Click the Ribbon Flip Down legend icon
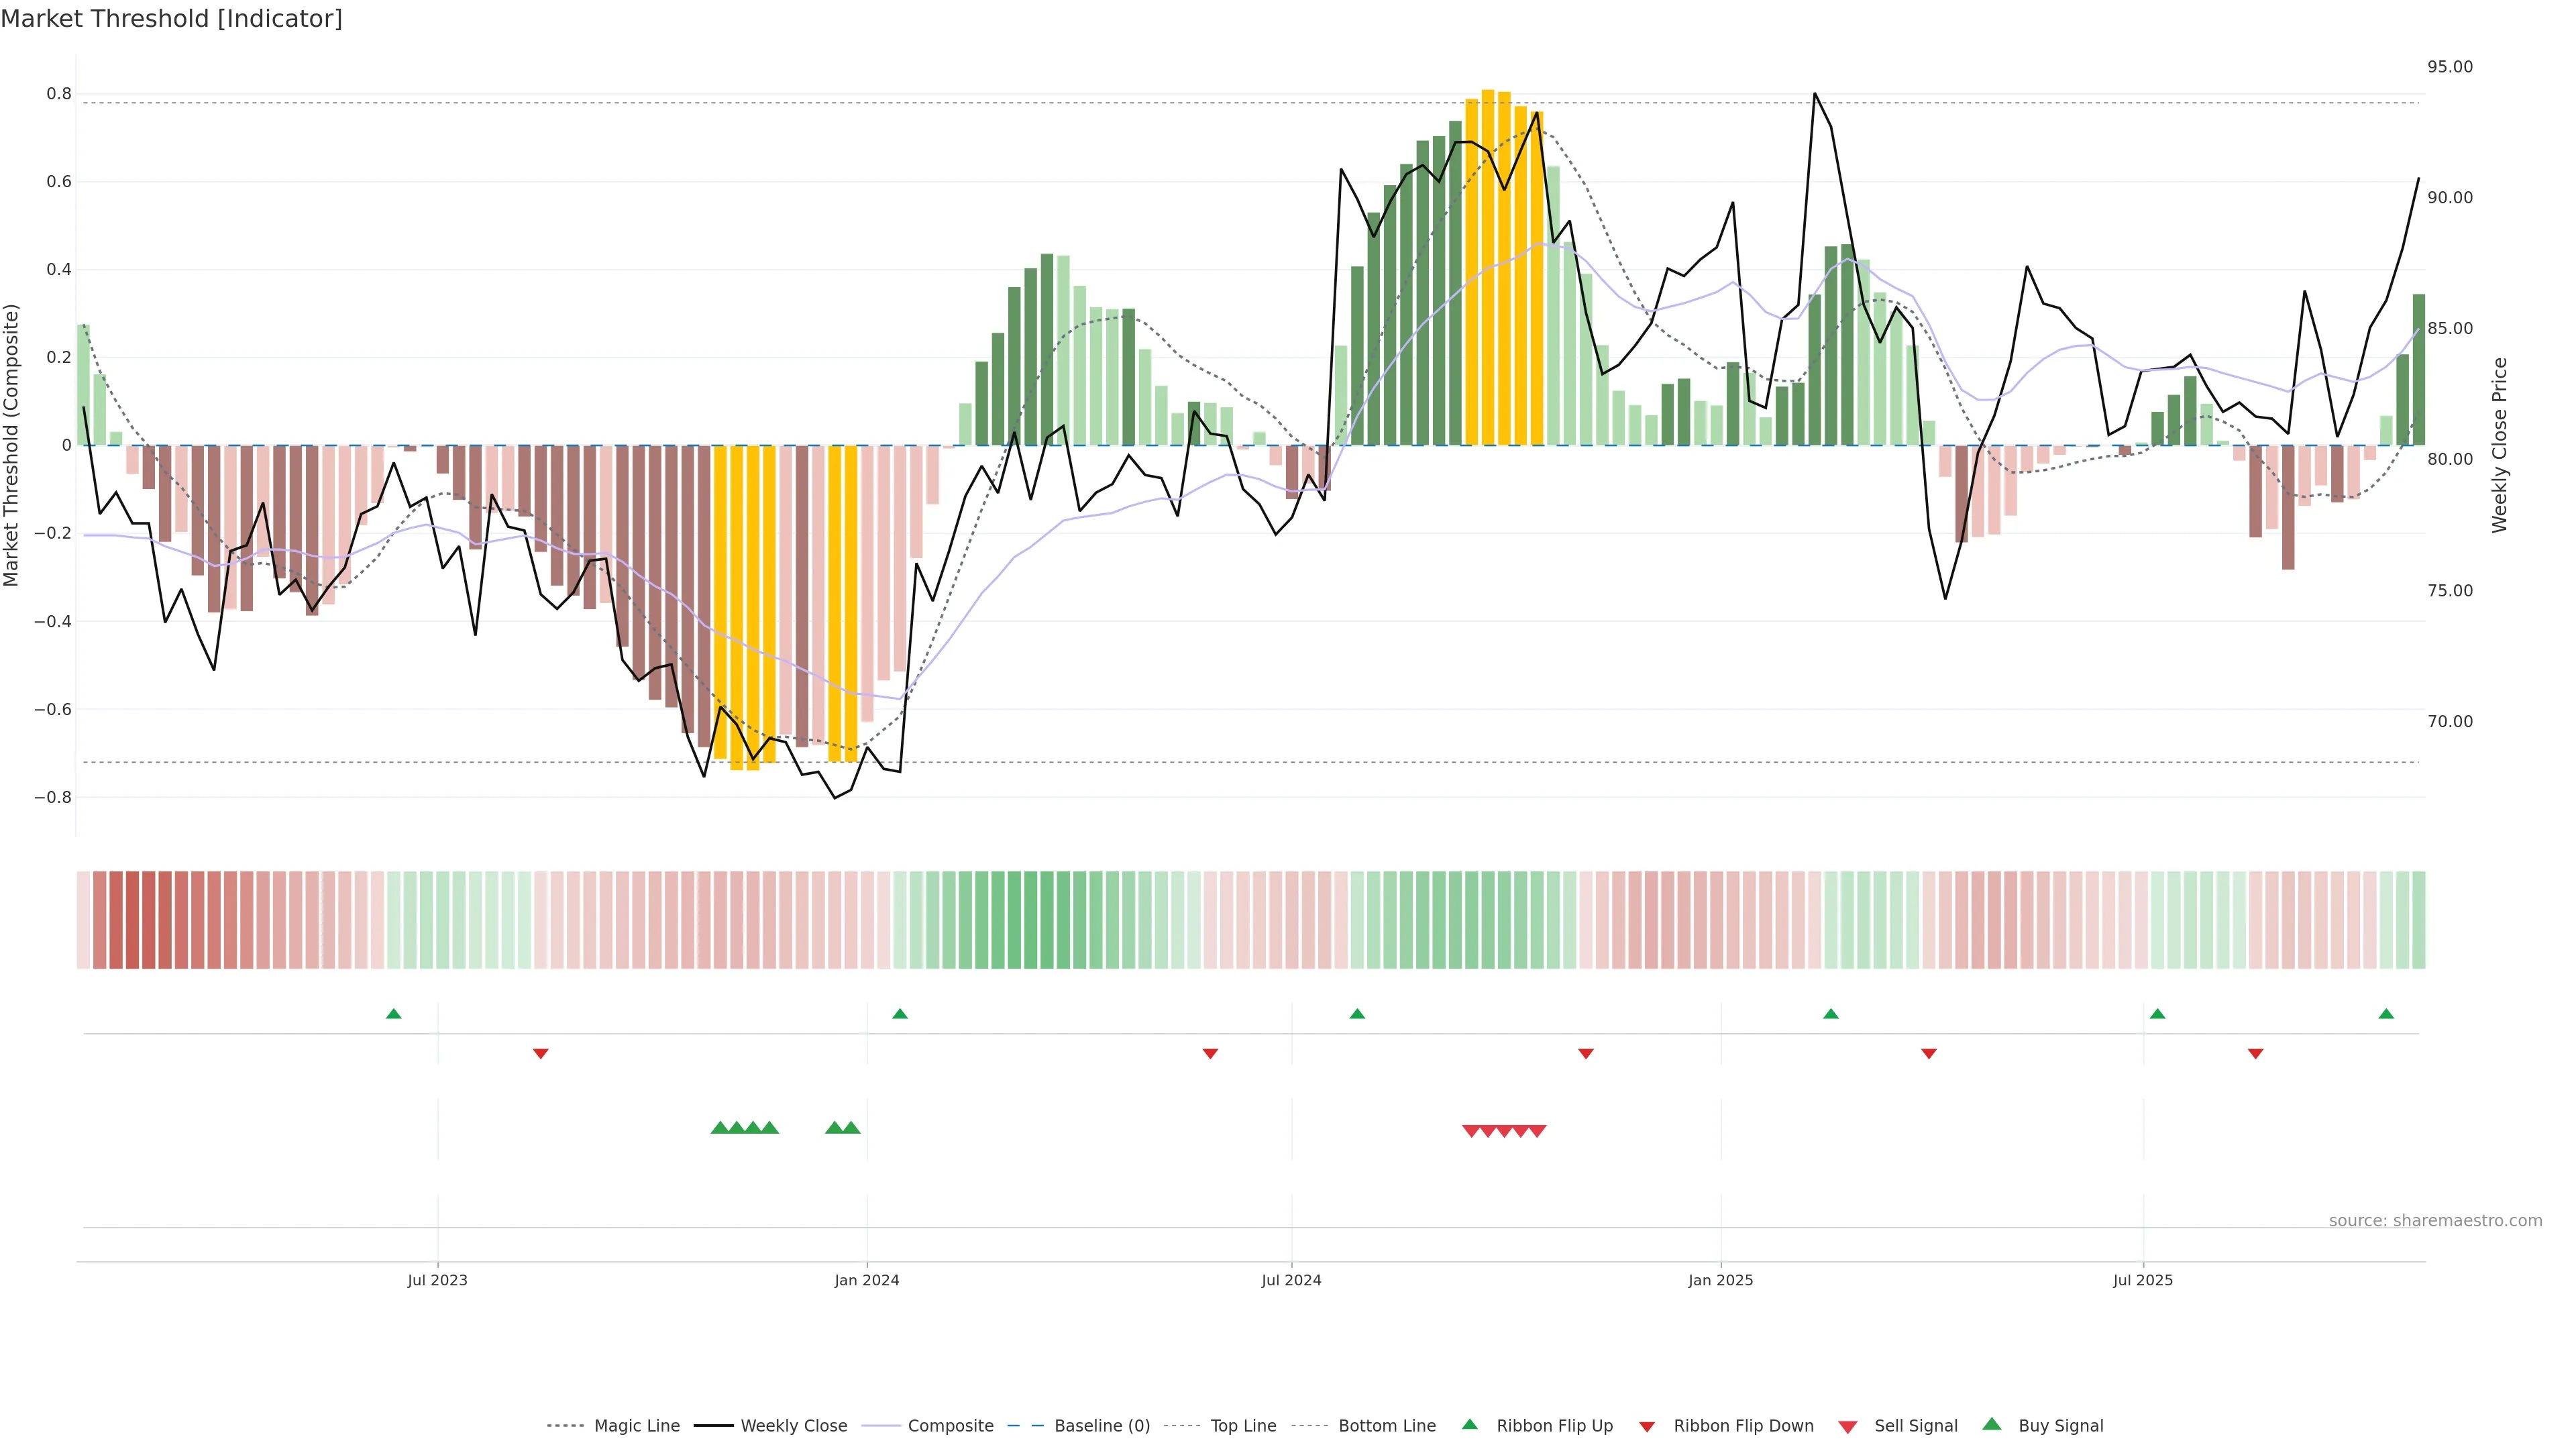 (1647, 1427)
